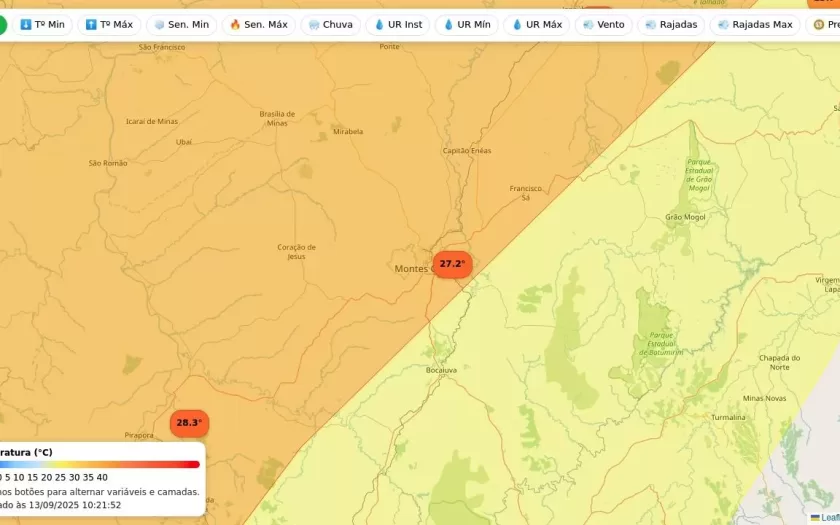Show Sen. Min thermal sensation layer

[181, 25]
